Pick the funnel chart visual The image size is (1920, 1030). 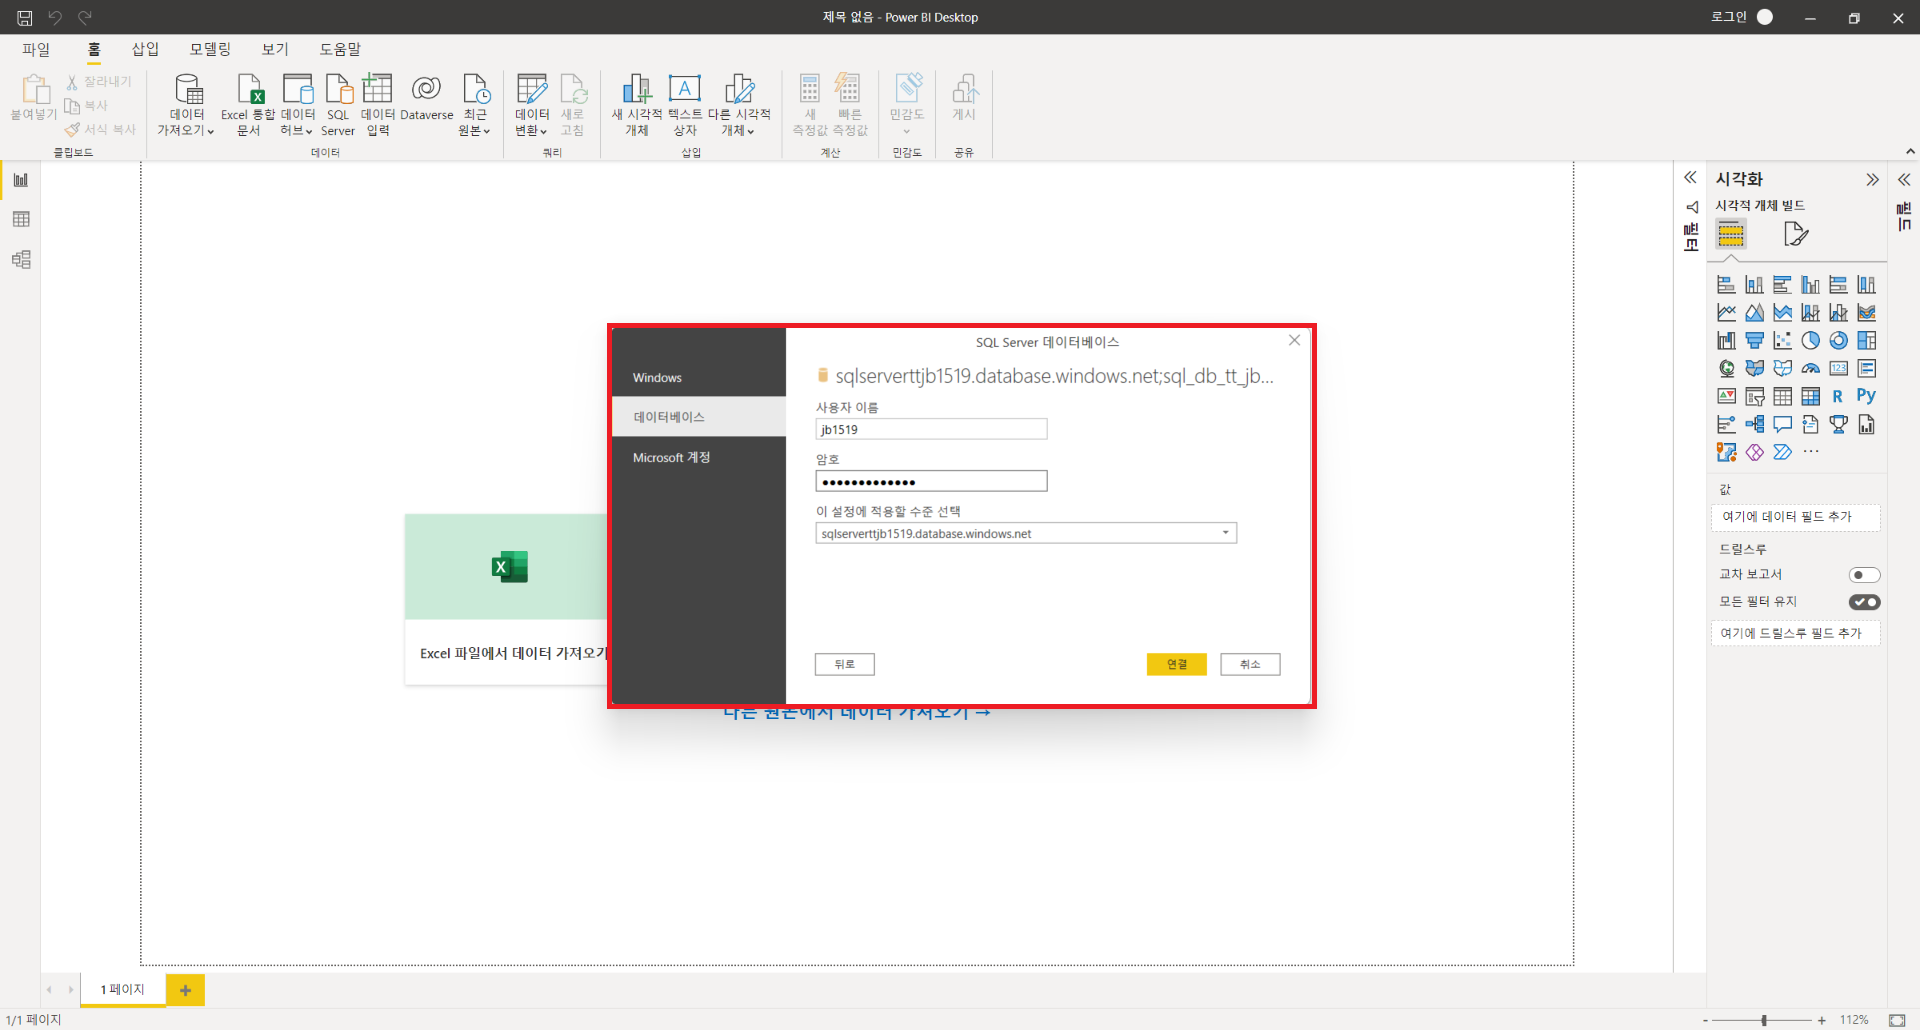tap(1754, 341)
